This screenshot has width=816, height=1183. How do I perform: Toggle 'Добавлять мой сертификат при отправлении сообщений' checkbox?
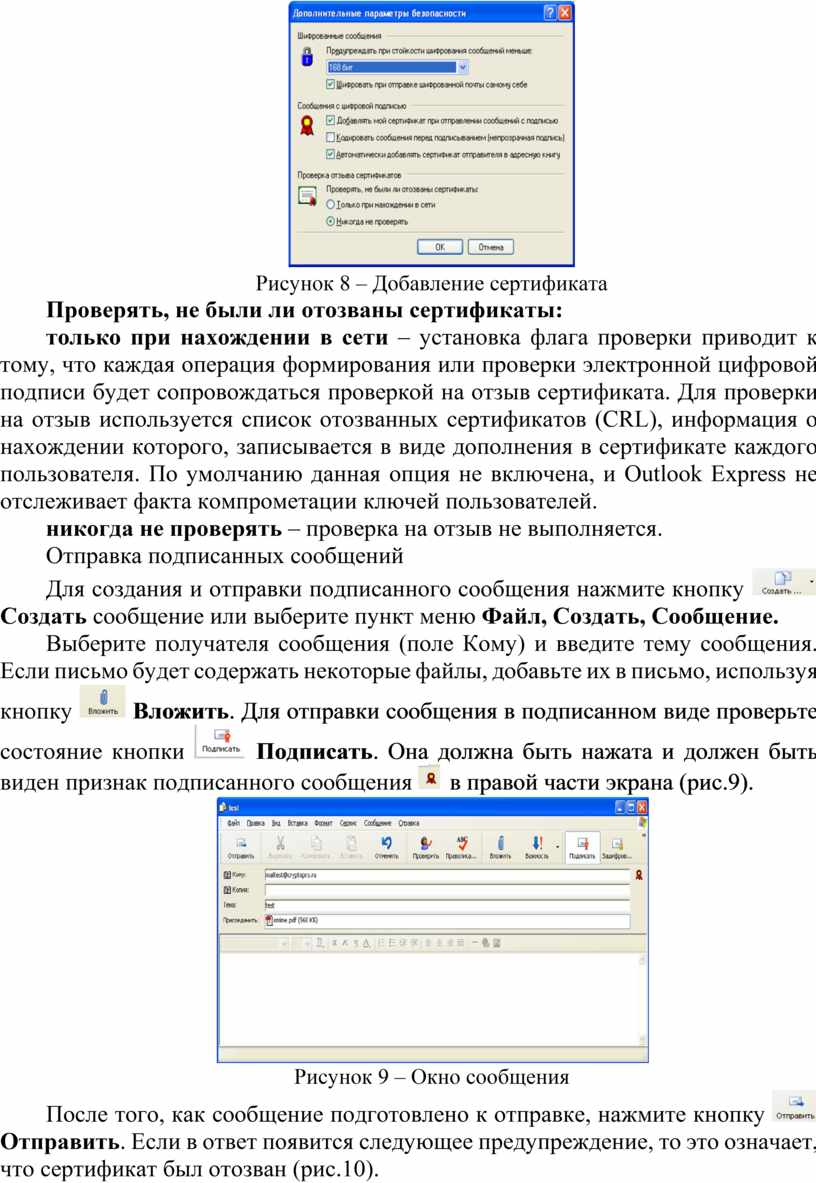[330, 120]
